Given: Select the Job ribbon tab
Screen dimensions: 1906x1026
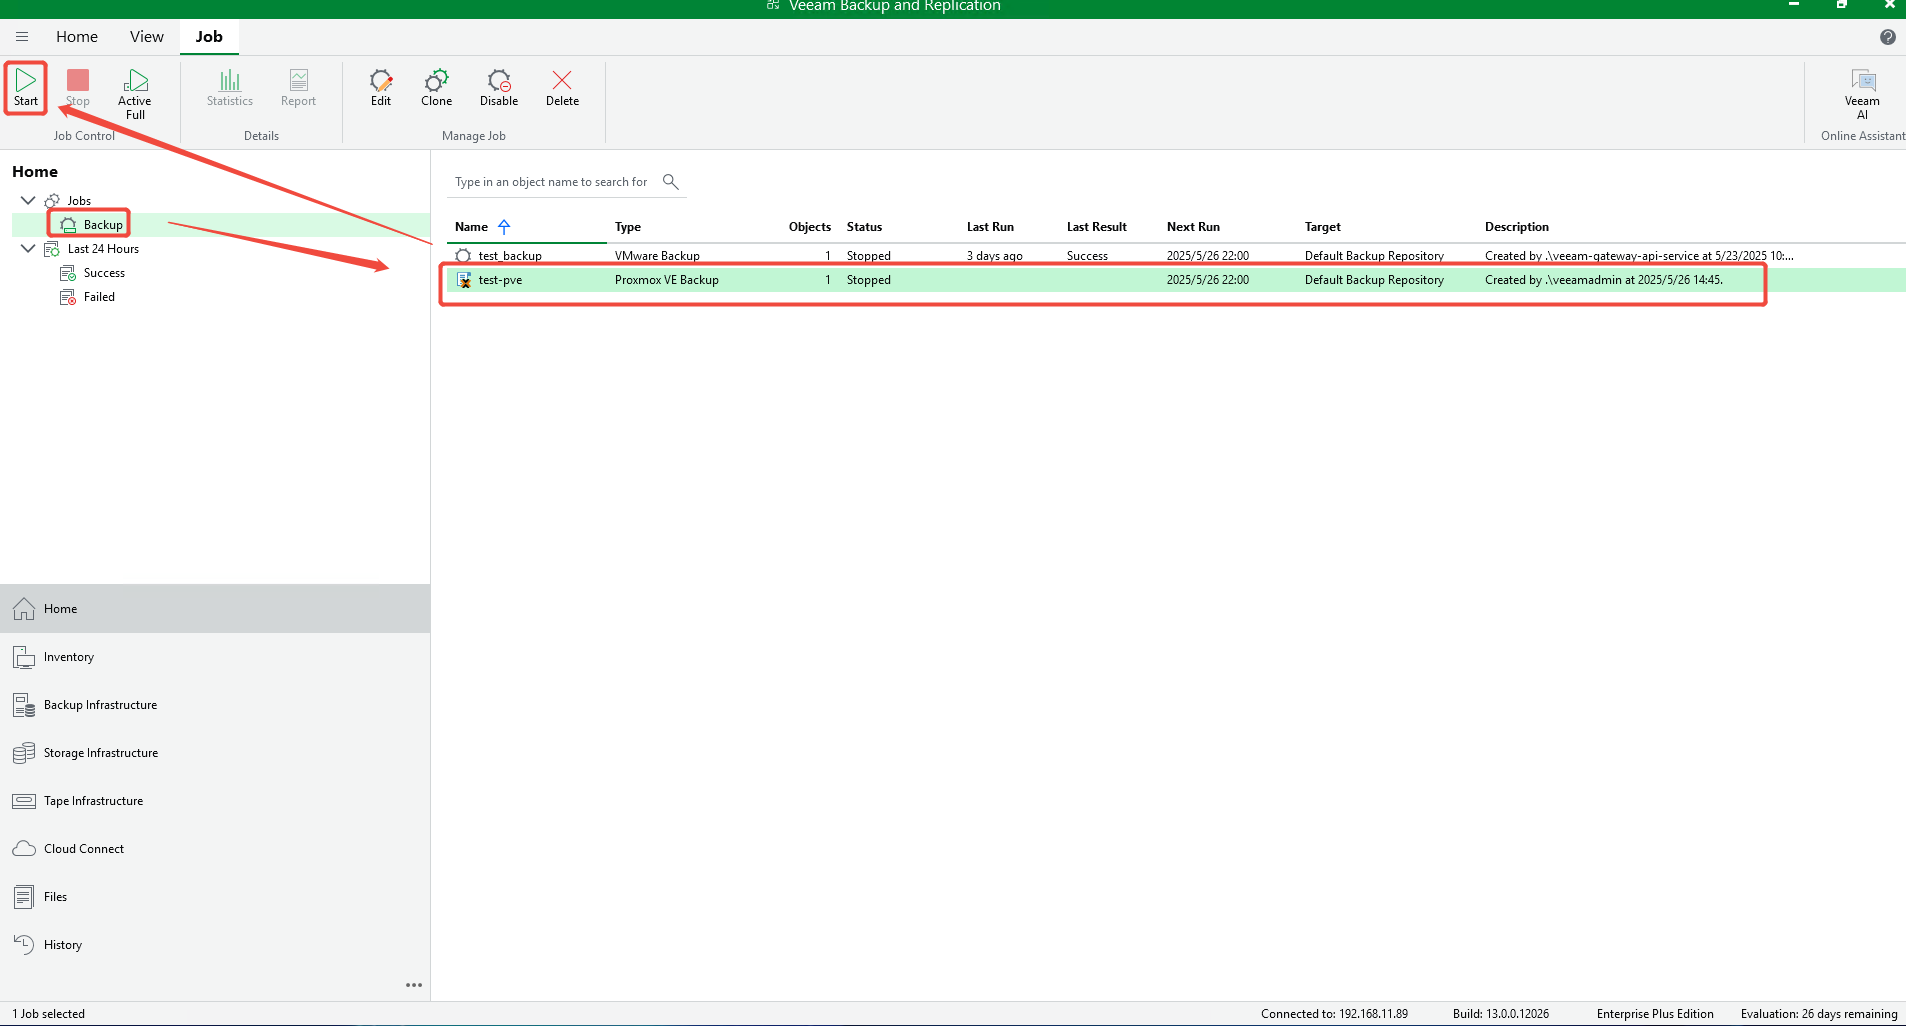Looking at the screenshot, I should pos(209,37).
